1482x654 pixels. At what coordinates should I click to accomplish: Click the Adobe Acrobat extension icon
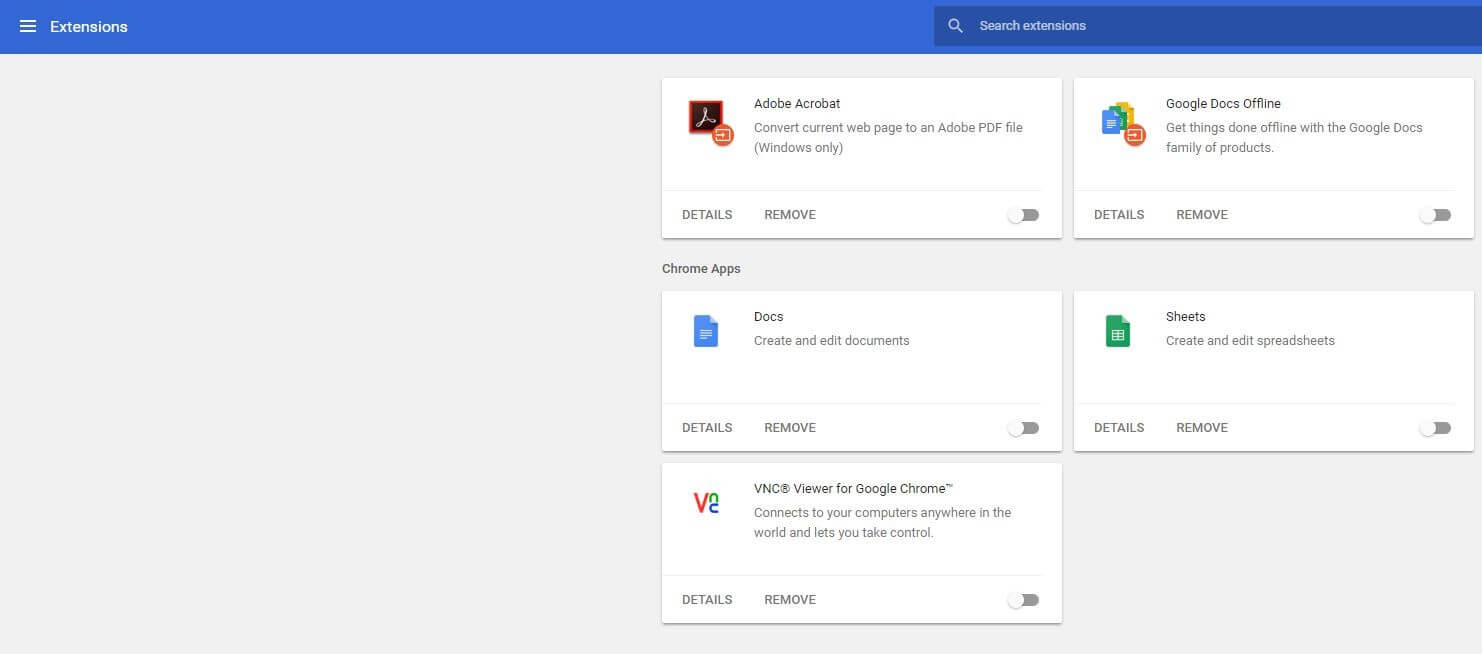point(711,123)
